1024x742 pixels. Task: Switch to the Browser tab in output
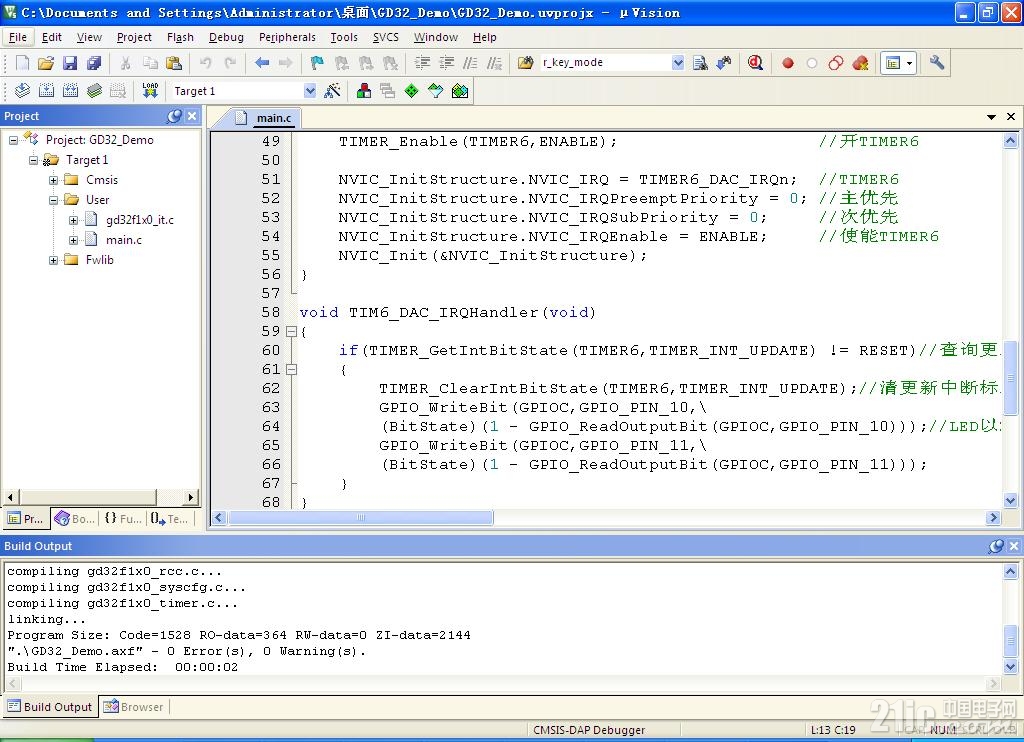pos(134,707)
